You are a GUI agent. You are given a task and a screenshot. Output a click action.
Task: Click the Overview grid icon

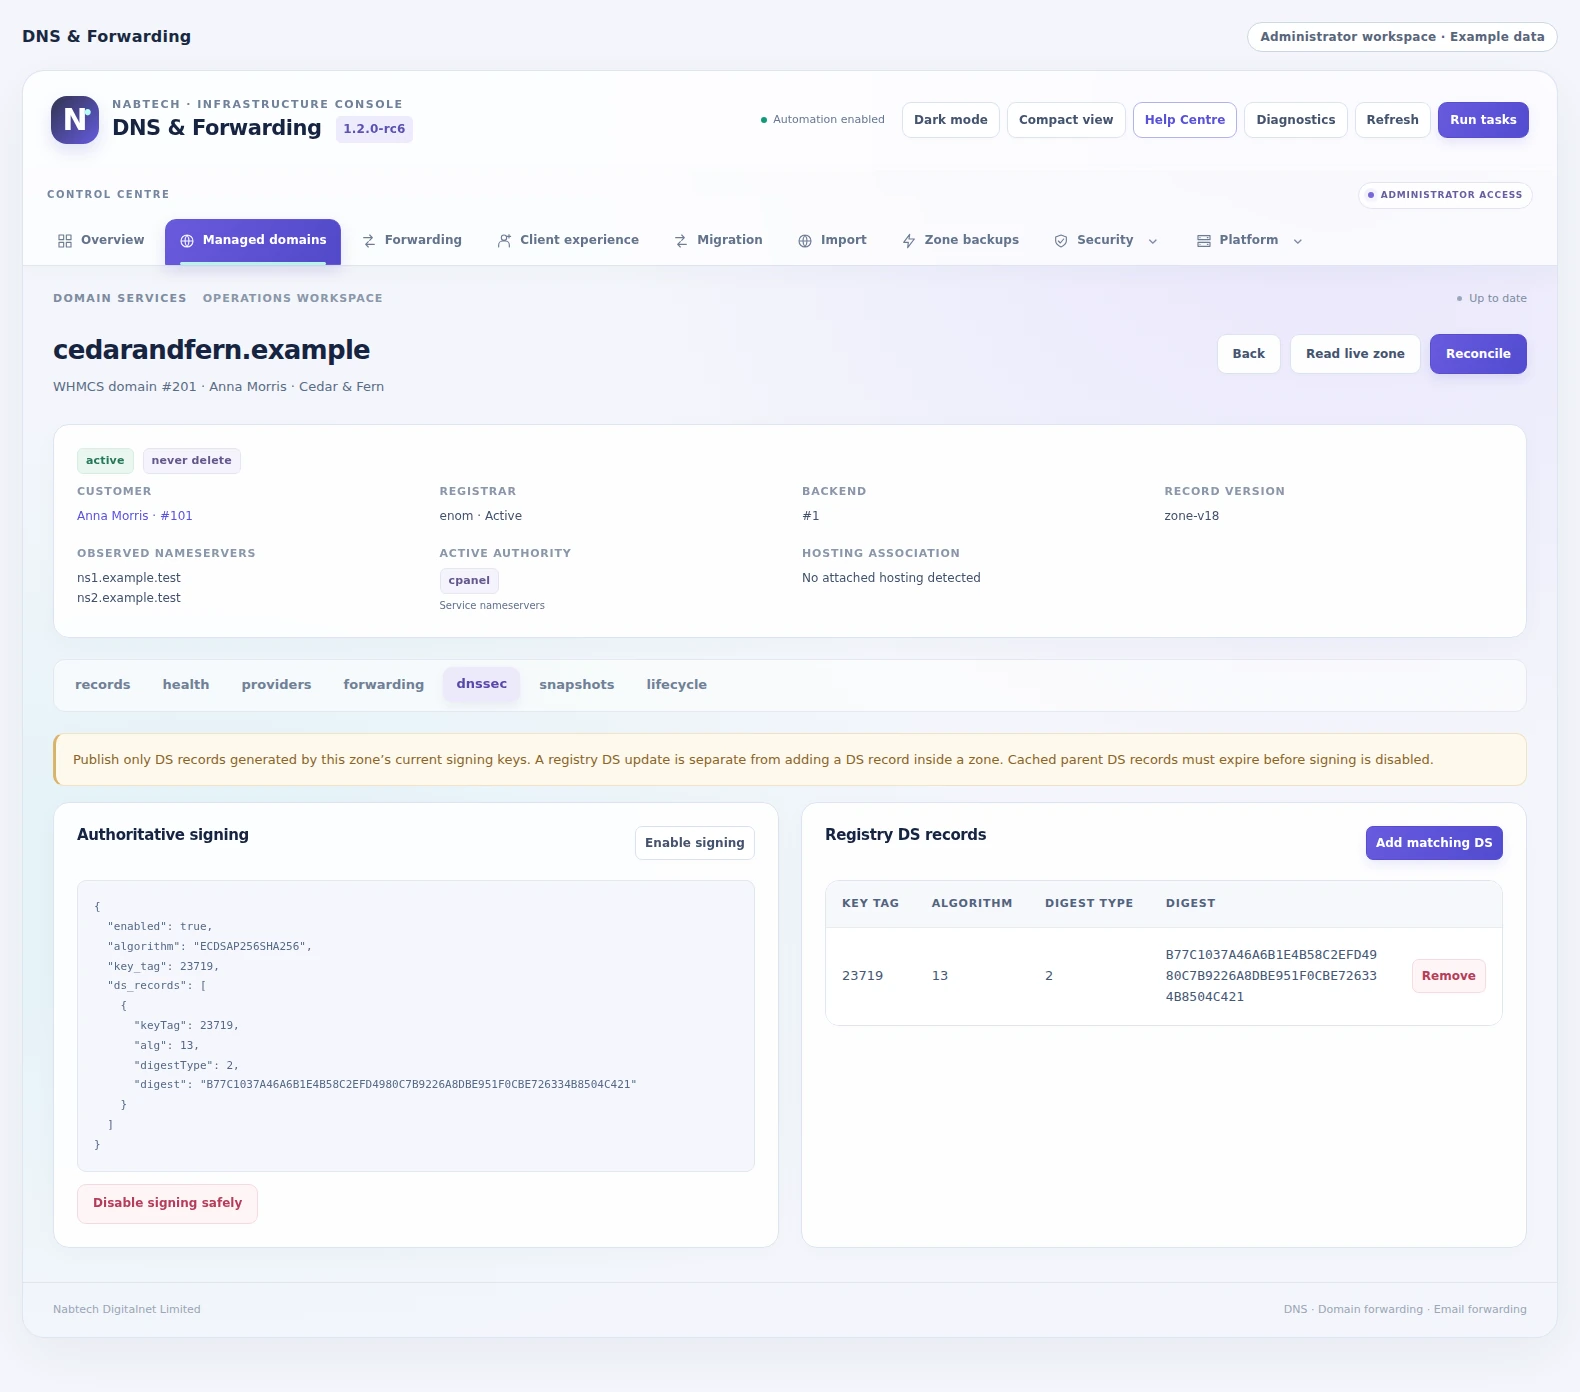click(x=65, y=241)
